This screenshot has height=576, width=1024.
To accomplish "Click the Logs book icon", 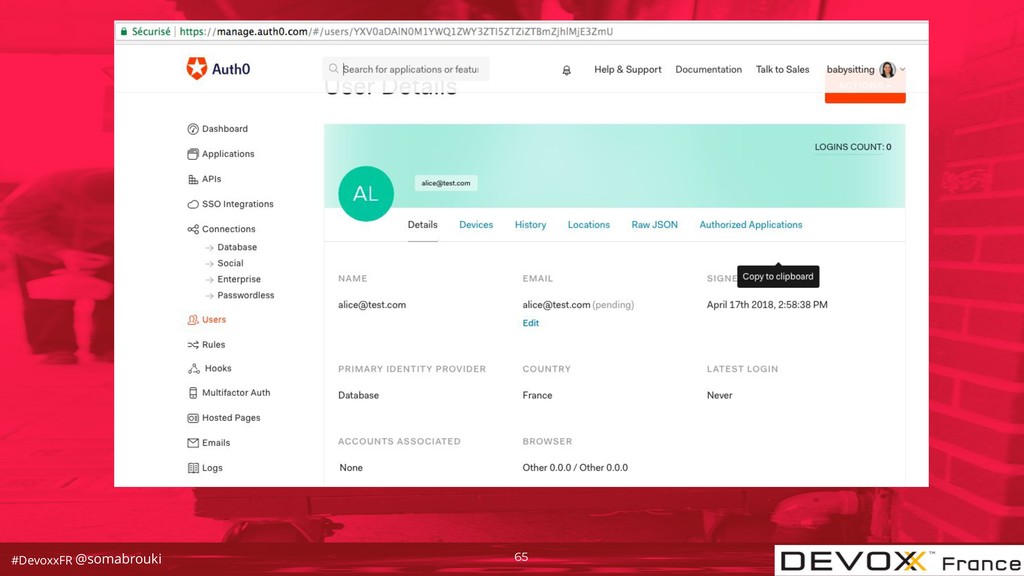I will (x=193, y=468).
